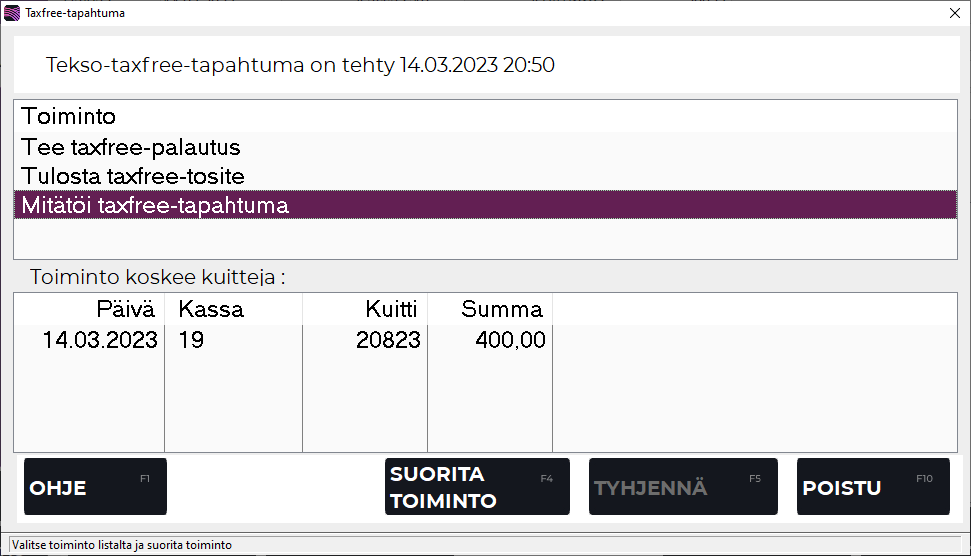Select receipt date 14.03.2023 cell
The height and width of the screenshot is (556, 971).
point(100,340)
